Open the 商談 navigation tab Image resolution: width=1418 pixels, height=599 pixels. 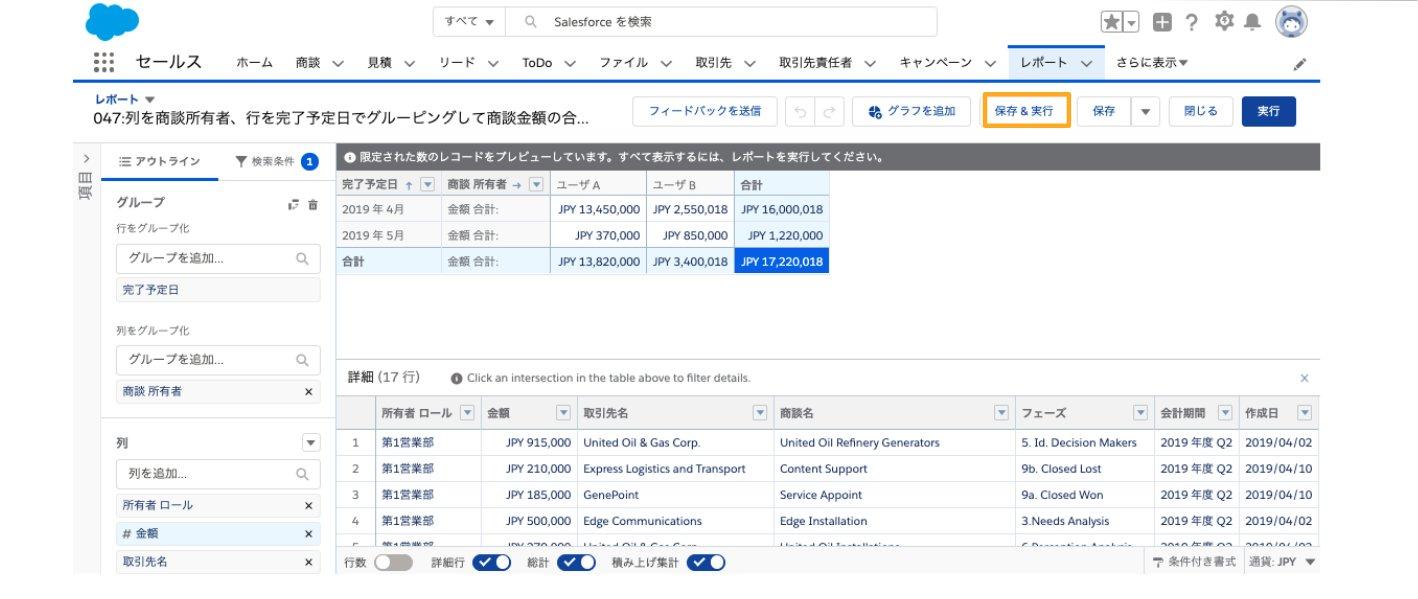[x=308, y=62]
